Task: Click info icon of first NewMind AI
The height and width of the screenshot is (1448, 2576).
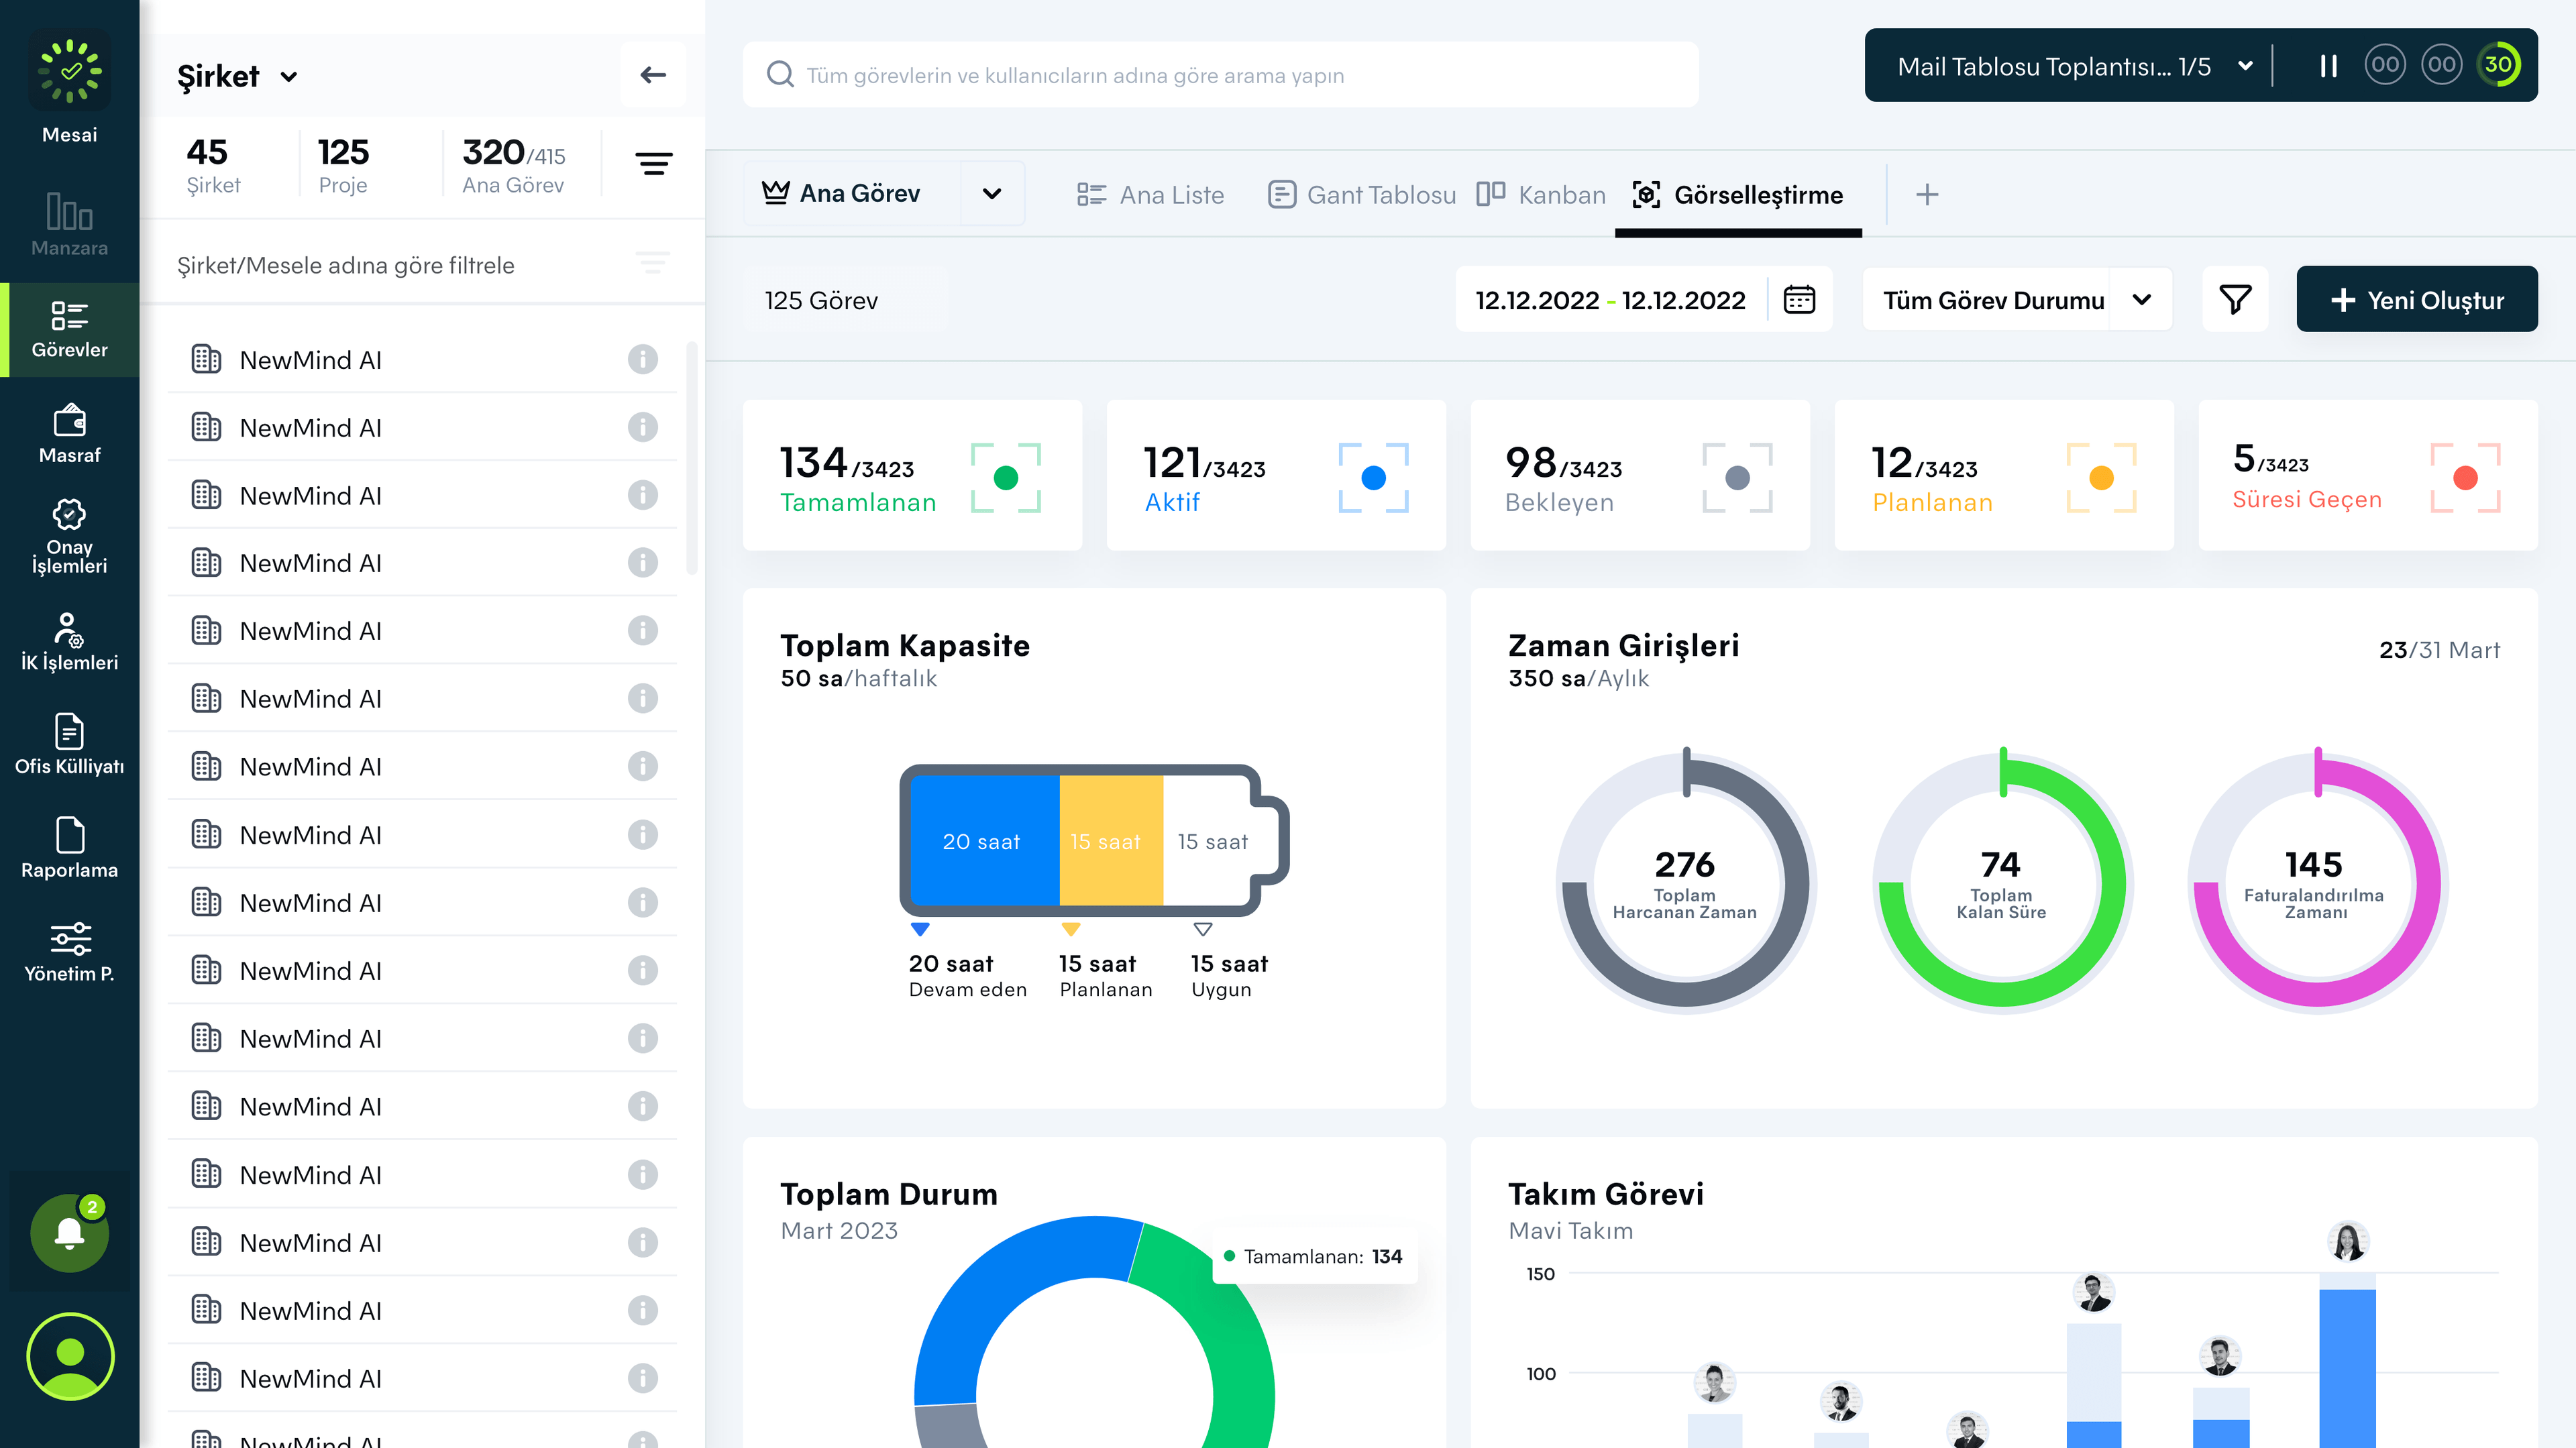Action: pyautogui.click(x=642, y=359)
